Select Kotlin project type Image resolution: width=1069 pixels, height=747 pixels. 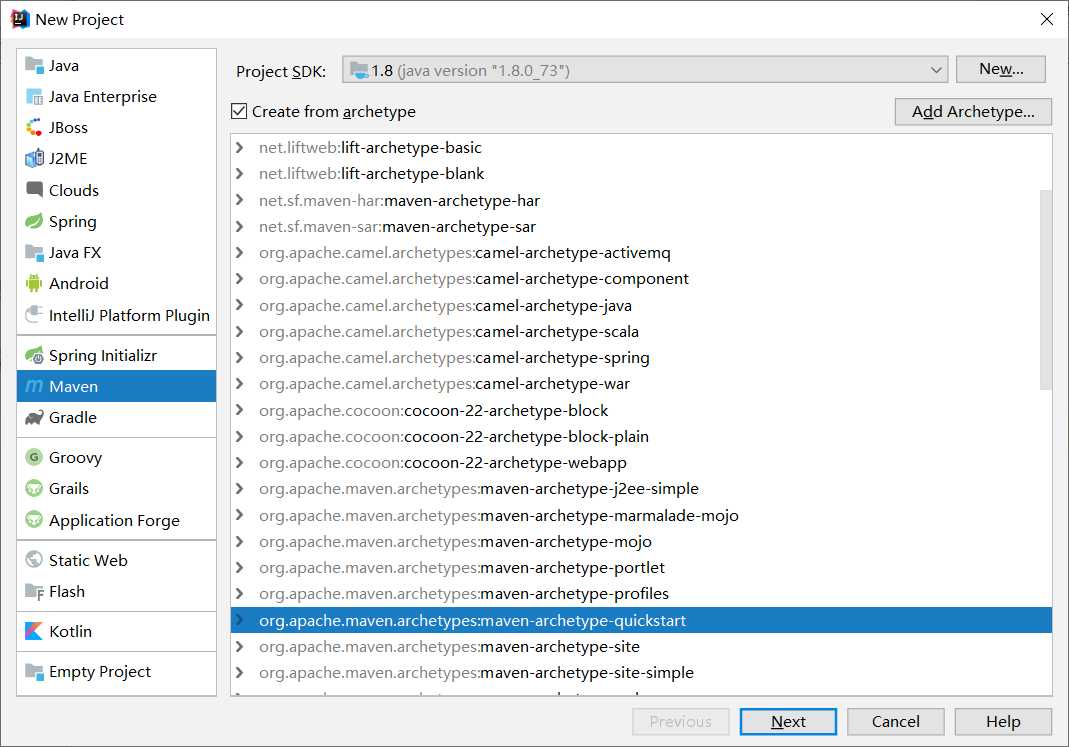116,631
